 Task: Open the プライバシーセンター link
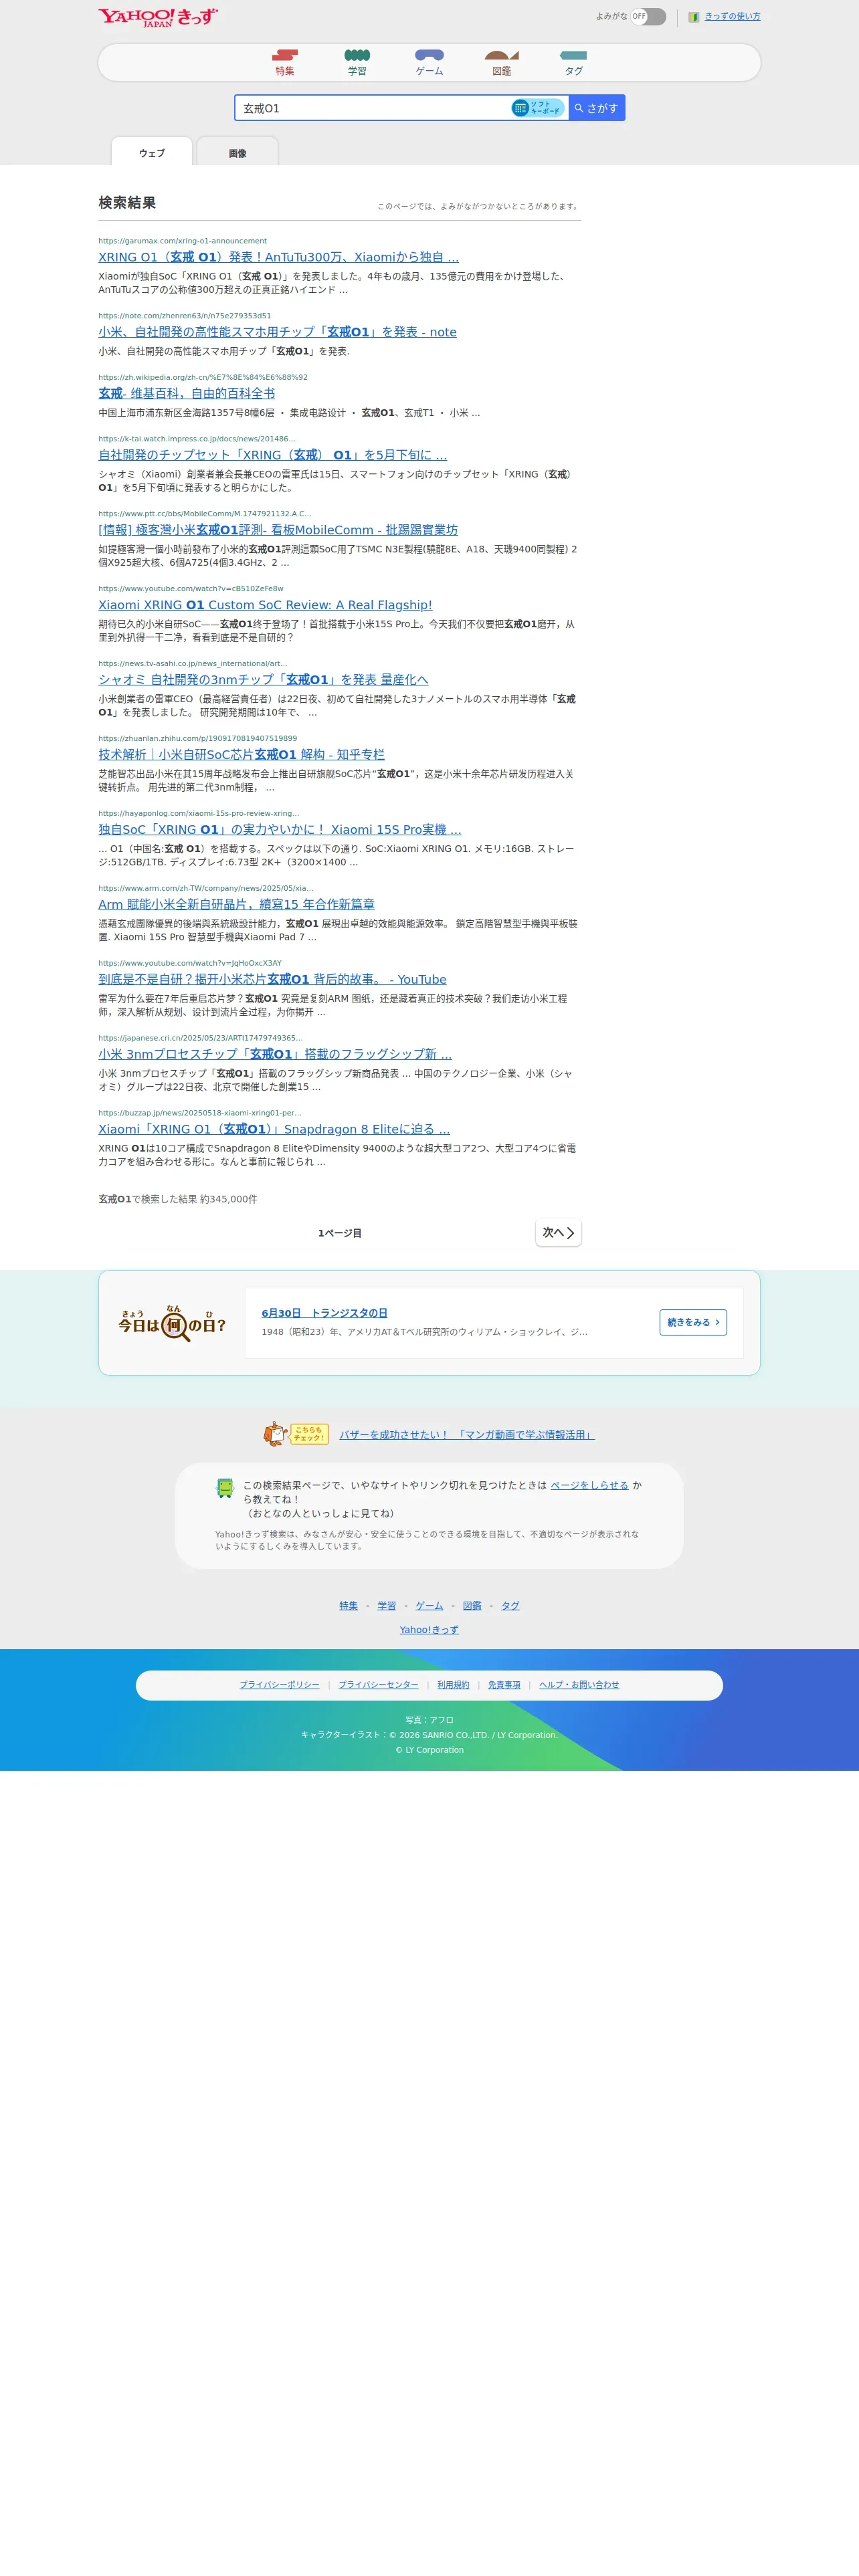click(378, 1685)
